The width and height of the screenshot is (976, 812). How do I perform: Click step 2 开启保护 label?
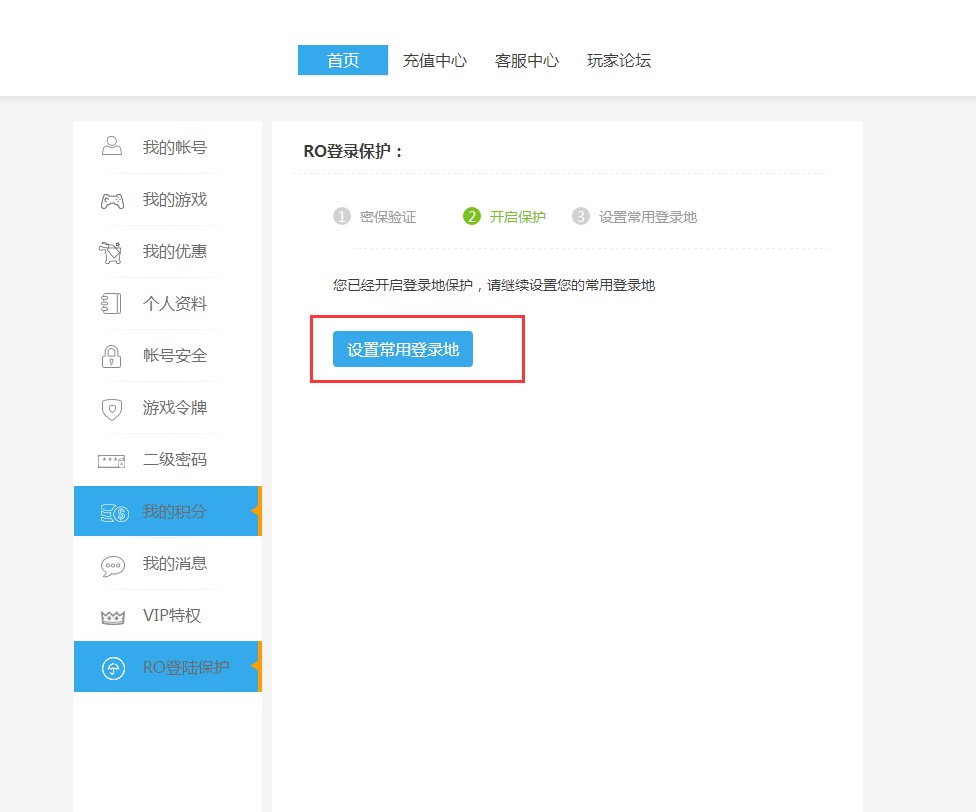[517, 217]
